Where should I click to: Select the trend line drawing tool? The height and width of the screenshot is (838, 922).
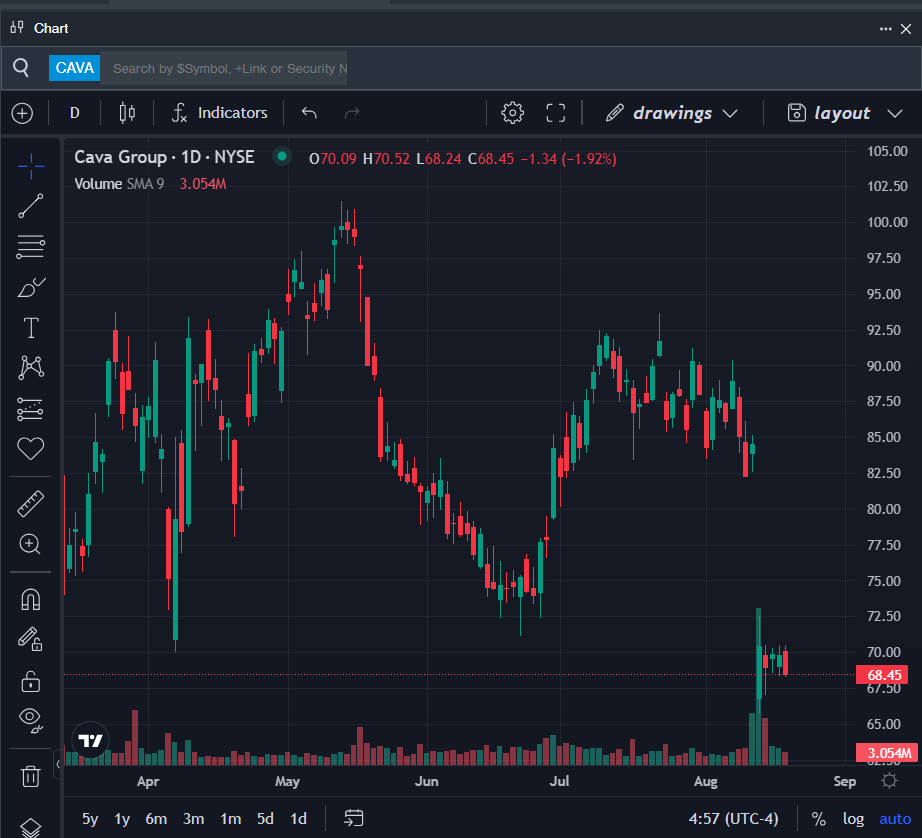pos(31,206)
